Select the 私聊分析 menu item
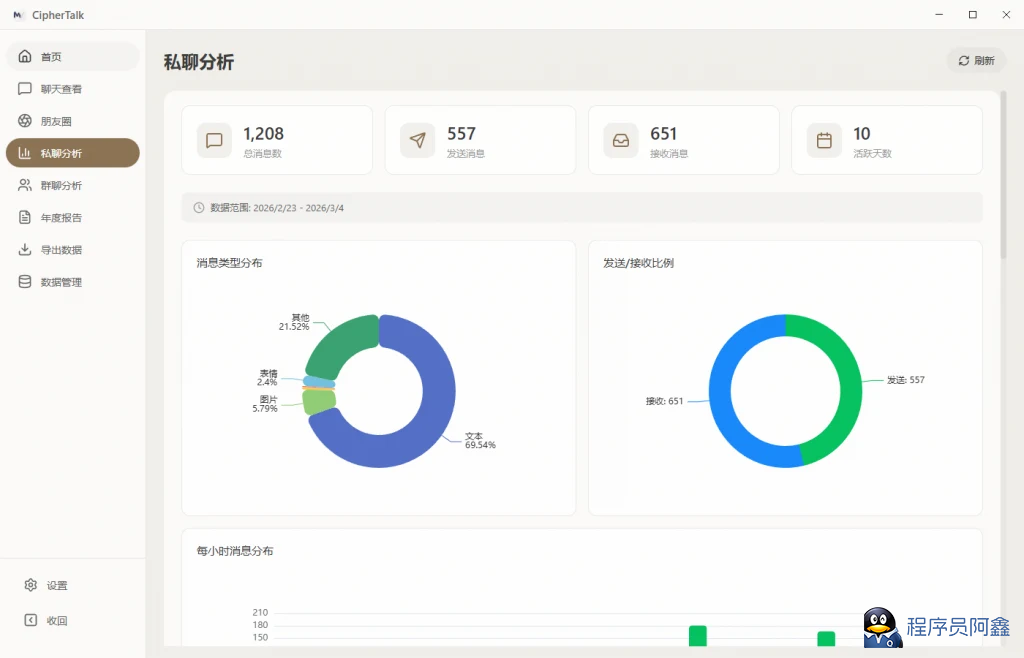 pyautogui.click(x=72, y=153)
